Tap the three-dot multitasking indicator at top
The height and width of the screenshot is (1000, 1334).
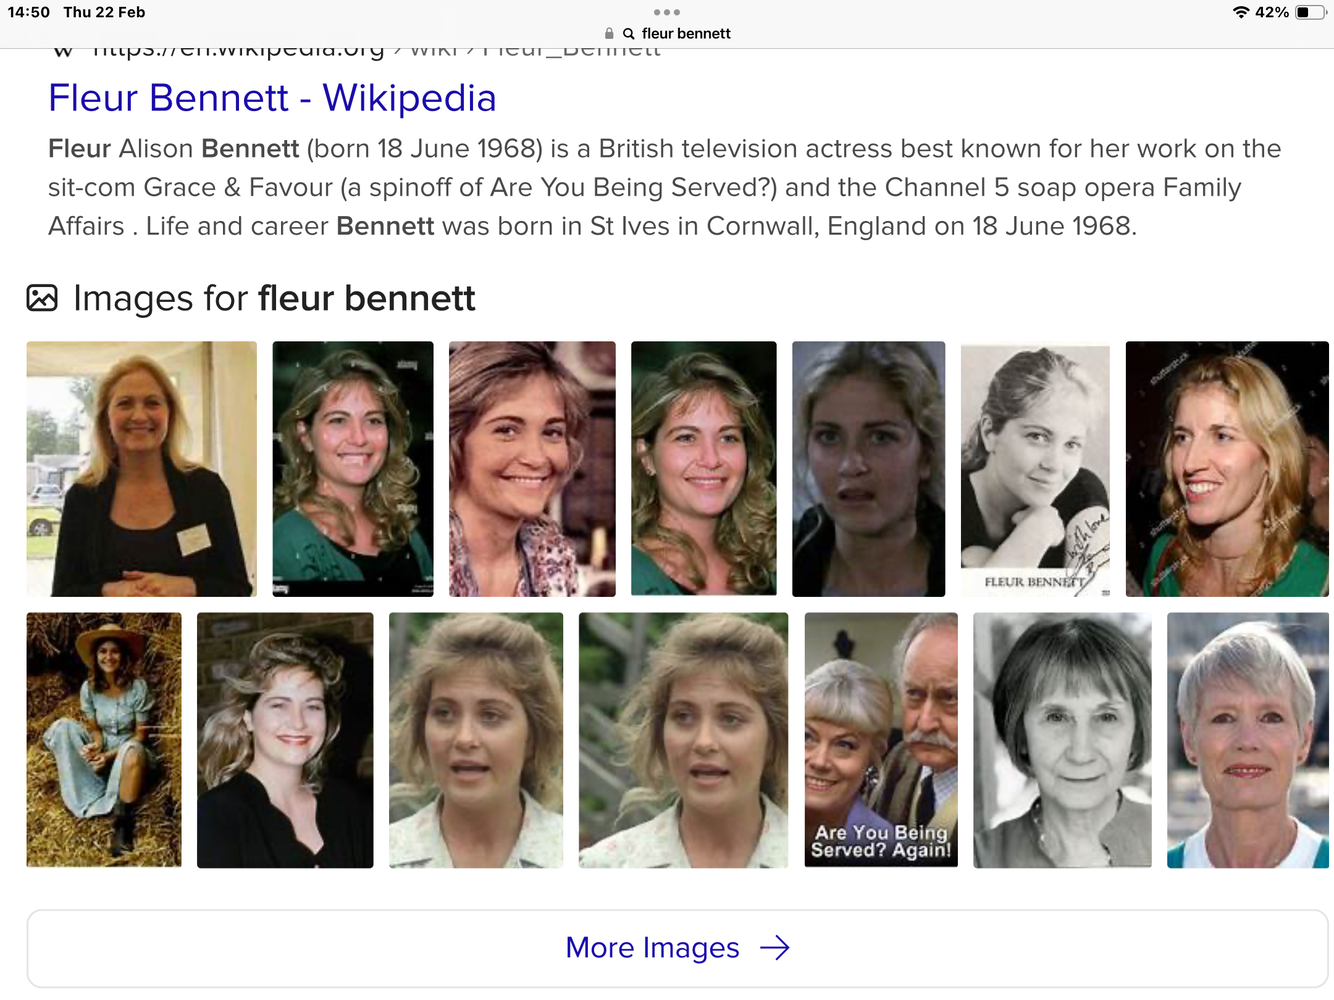pos(667,12)
